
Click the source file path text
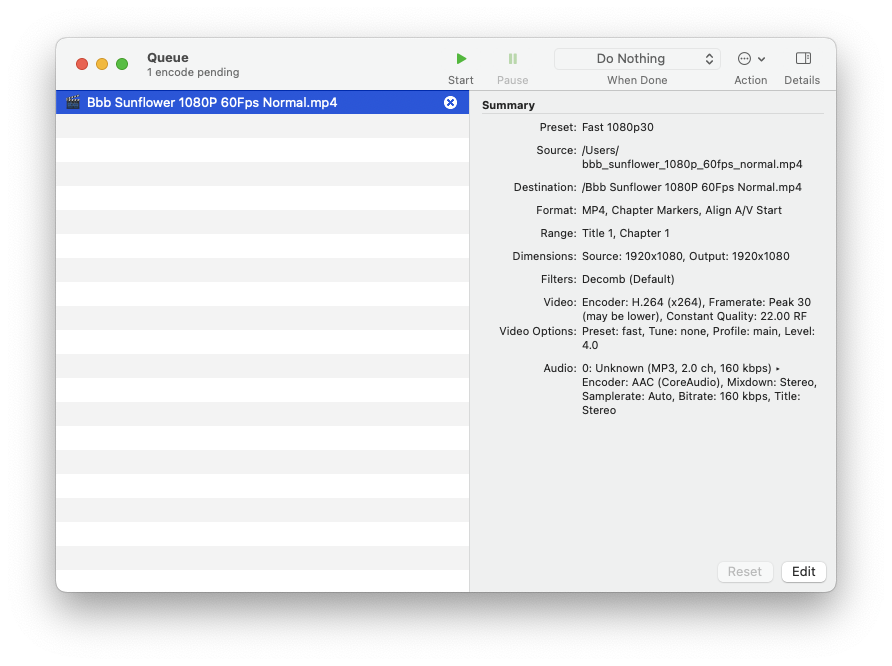point(691,158)
